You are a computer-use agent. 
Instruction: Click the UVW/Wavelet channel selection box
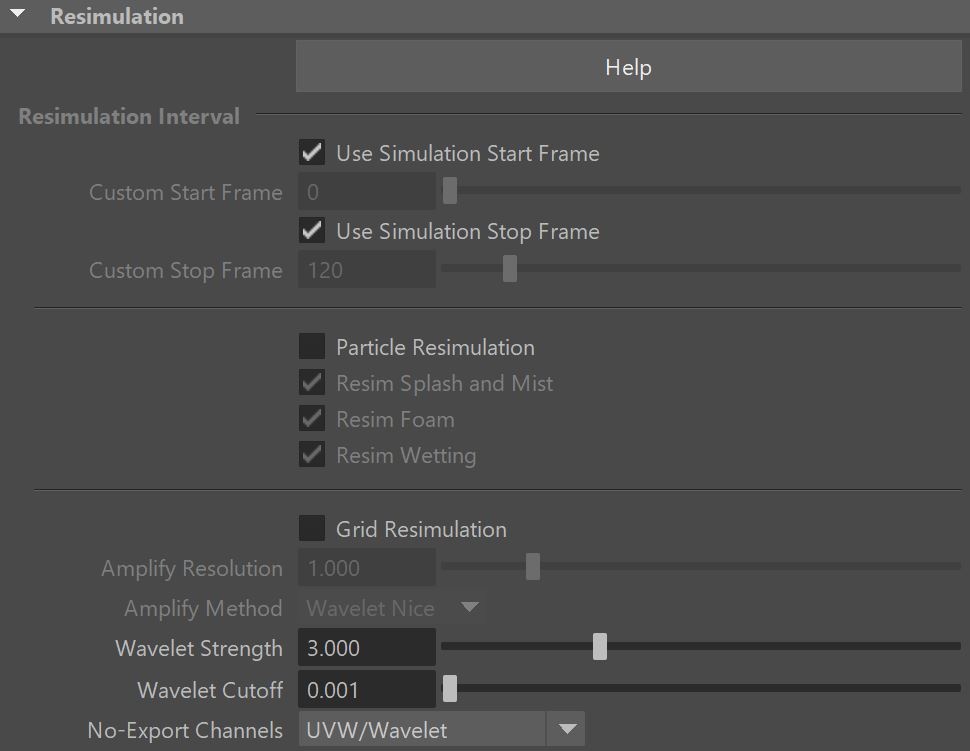coord(423,729)
